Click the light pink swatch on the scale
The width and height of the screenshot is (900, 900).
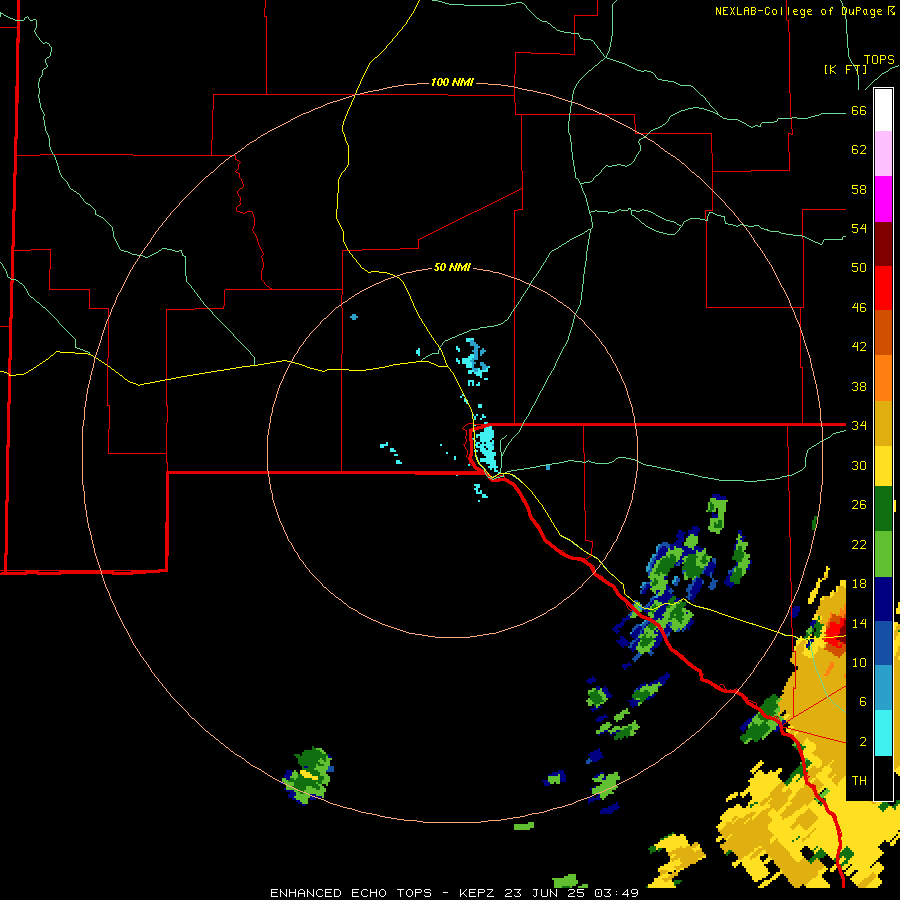coord(883,154)
